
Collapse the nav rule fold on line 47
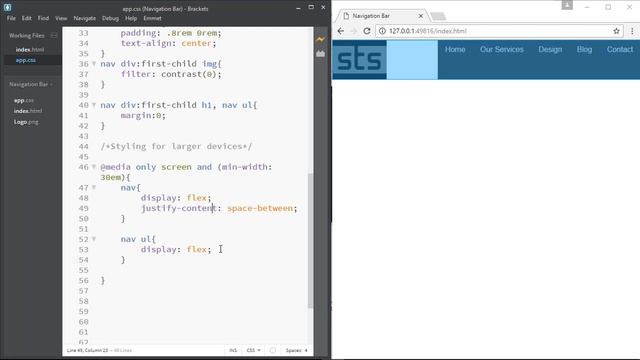[94, 187]
